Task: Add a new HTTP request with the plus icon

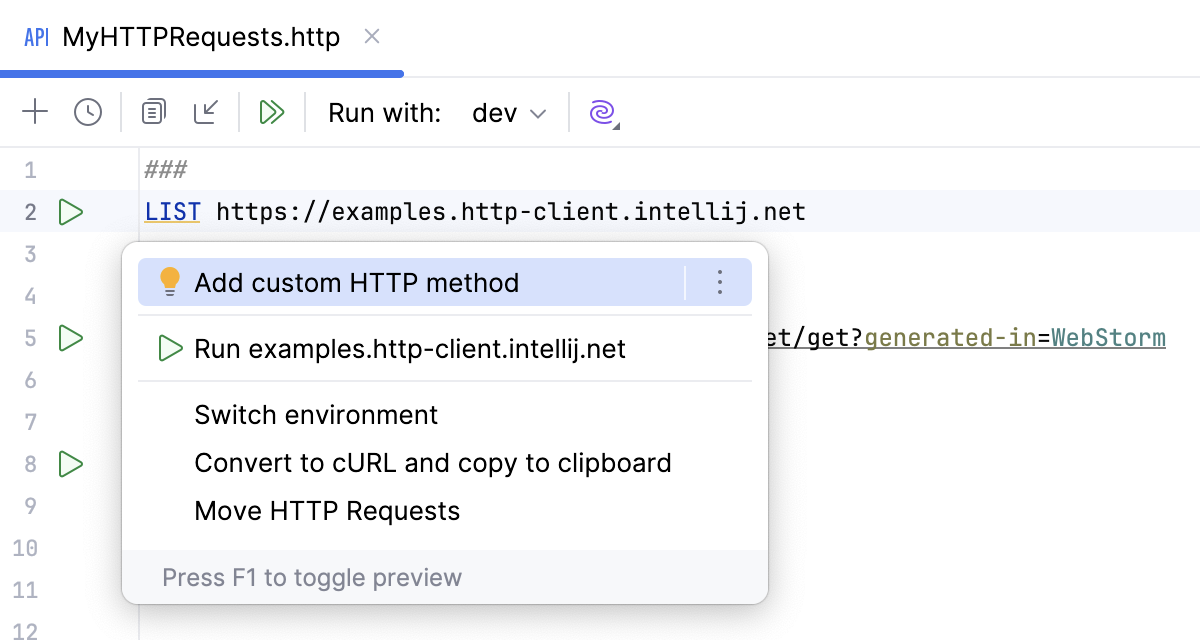Action: [34, 112]
